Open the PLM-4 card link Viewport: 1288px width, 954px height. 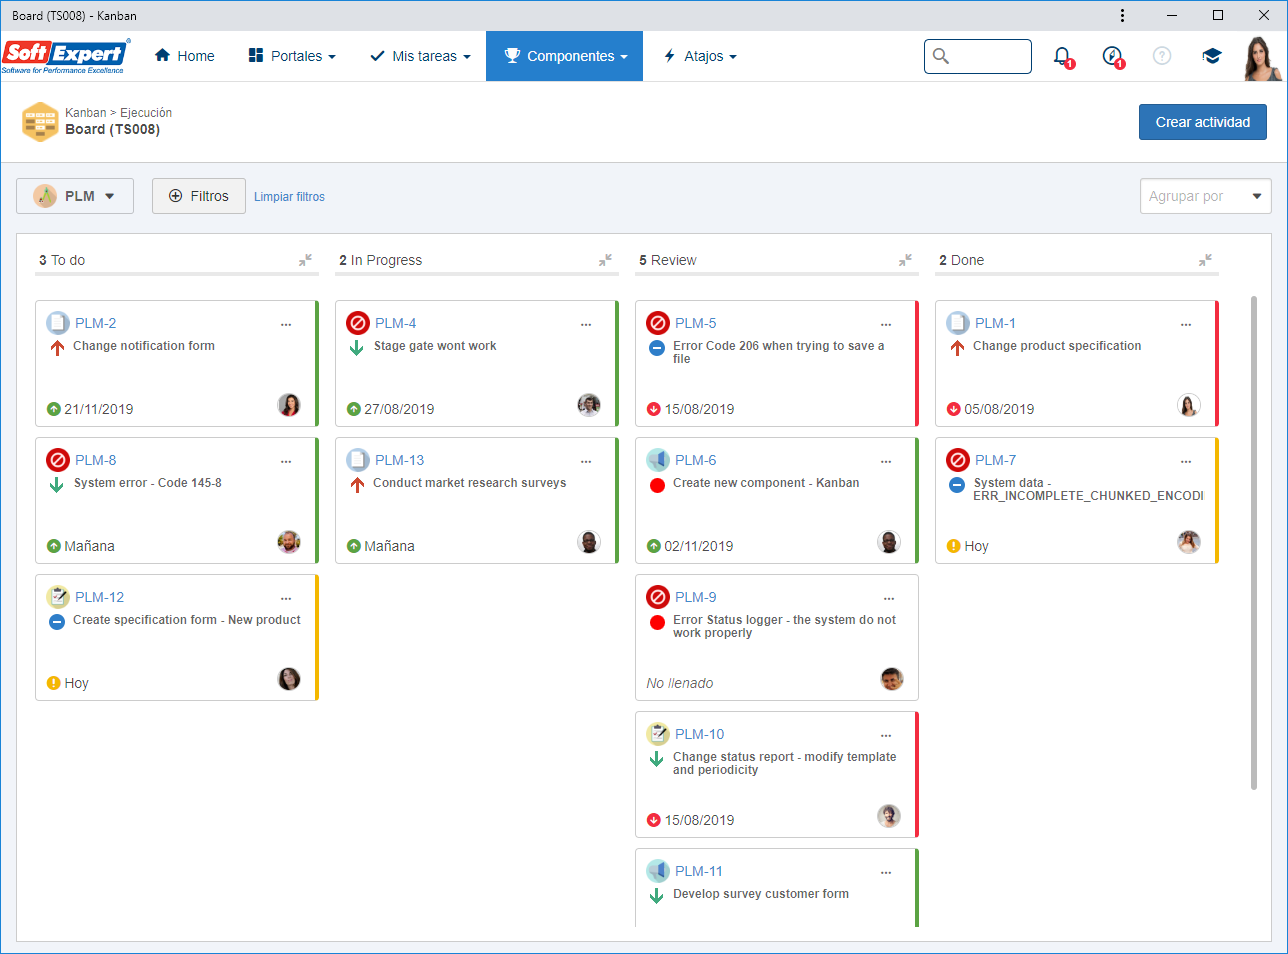396,323
